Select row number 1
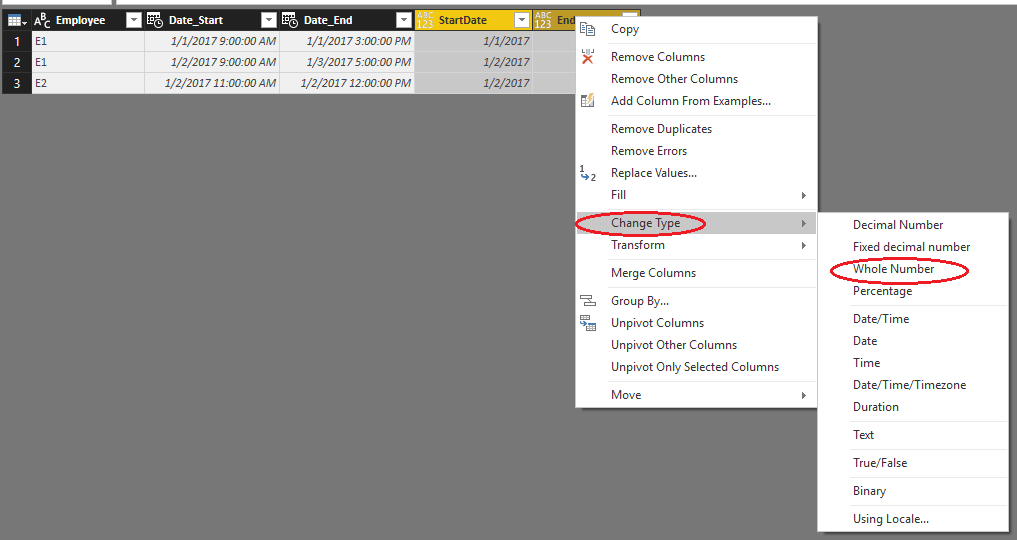1017x540 pixels. [x=17, y=41]
